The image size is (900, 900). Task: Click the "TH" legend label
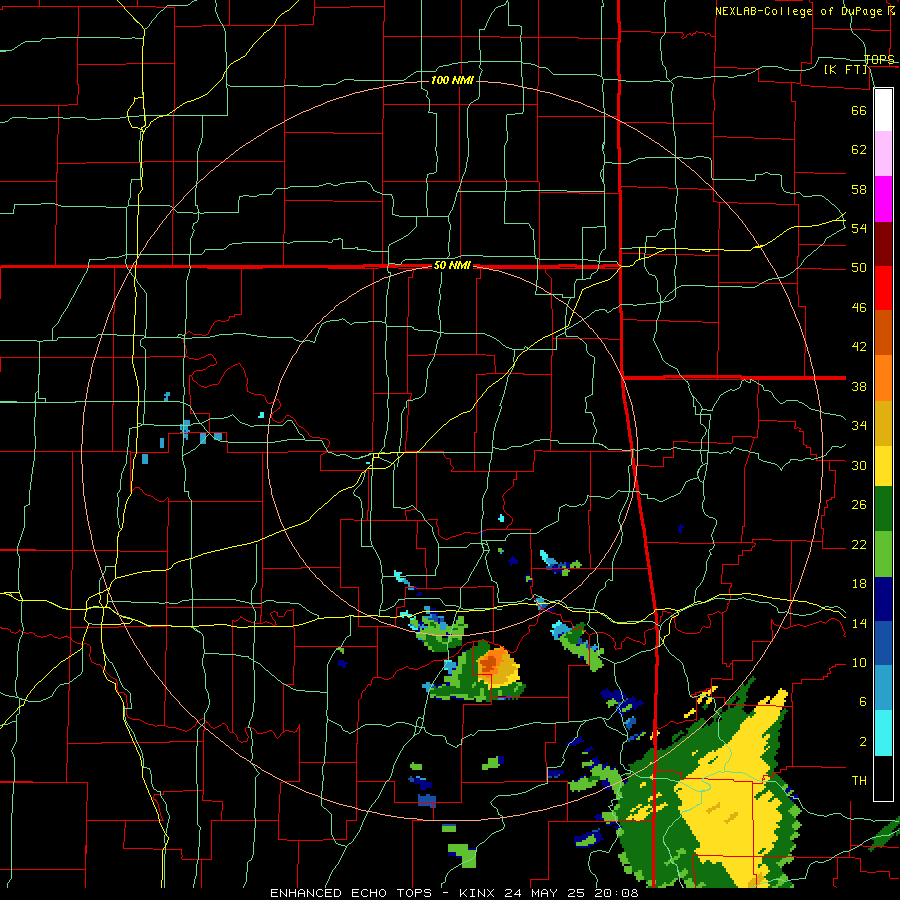[x=859, y=781]
